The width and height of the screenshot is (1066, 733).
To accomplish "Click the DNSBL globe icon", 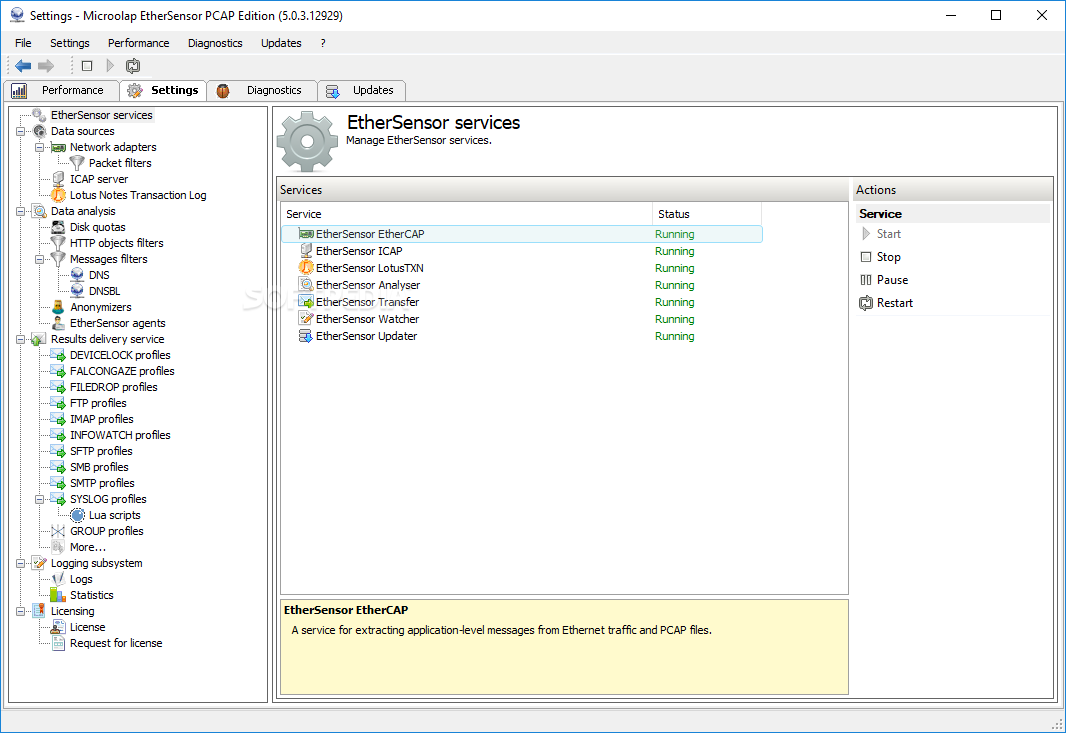I will point(78,291).
